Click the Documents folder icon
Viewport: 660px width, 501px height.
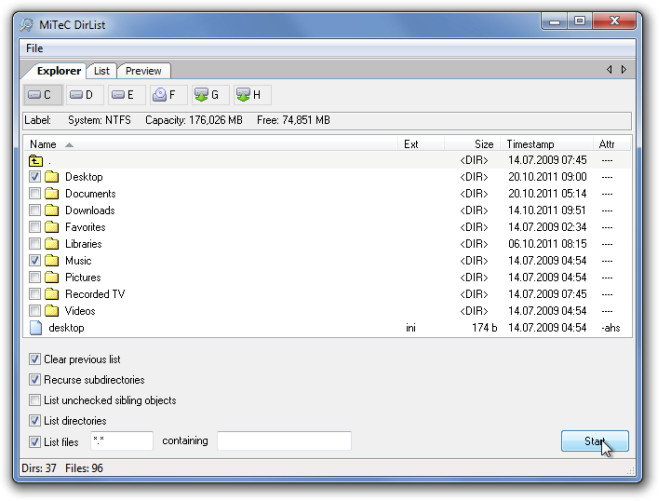pos(52,194)
